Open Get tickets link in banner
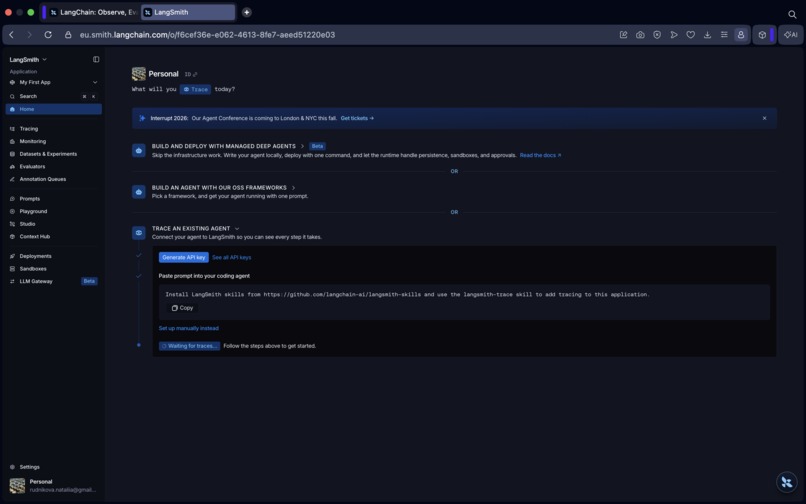 357,118
